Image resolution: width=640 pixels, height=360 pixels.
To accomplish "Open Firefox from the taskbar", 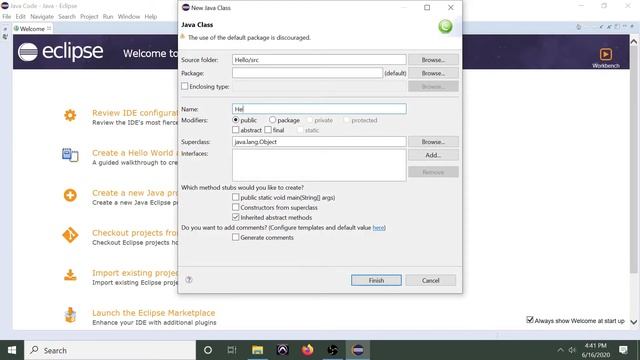I will [x=308, y=350].
